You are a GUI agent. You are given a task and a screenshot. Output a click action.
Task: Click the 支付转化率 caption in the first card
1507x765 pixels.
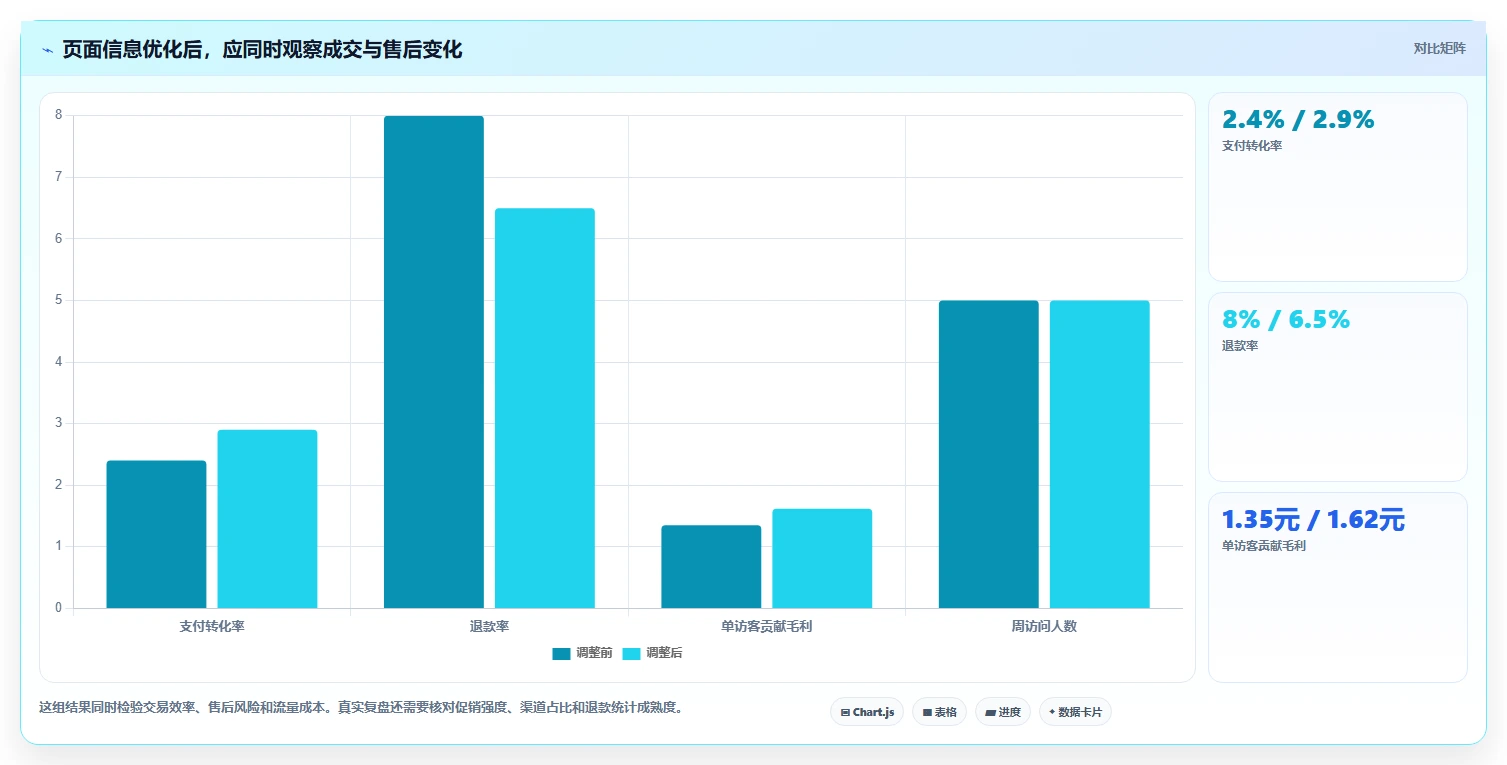[x=1252, y=146]
